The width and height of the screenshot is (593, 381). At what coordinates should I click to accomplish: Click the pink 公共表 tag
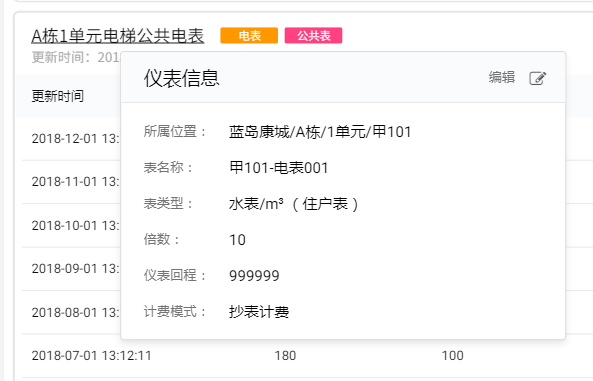pyautogui.click(x=314, y=36)
